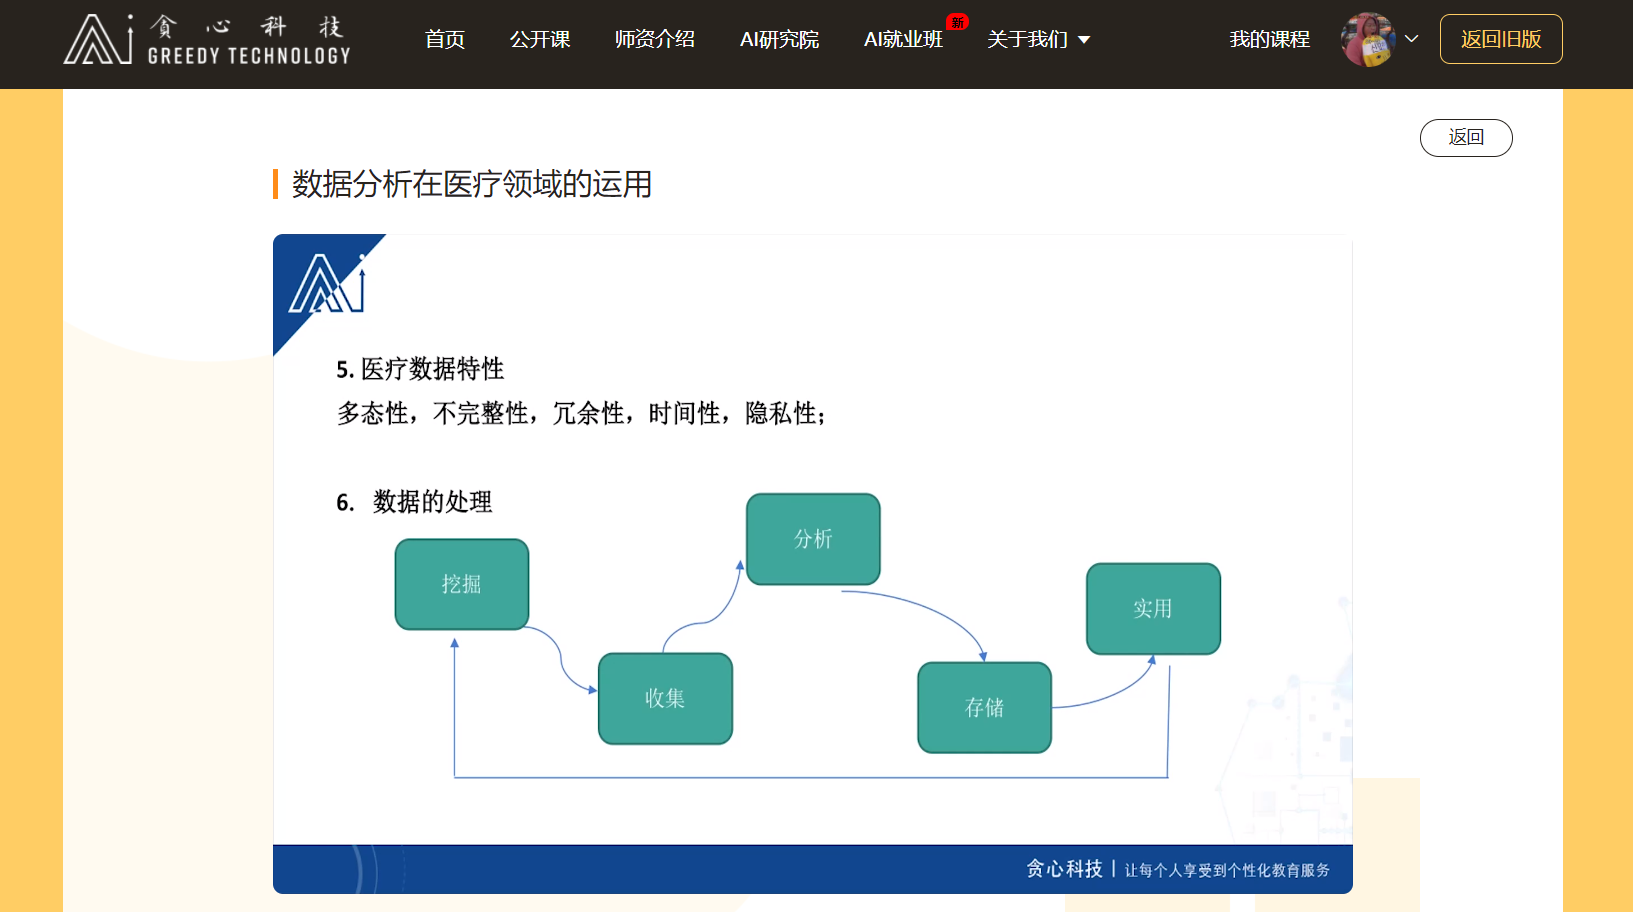Screen dimensions: 1633x912
Task: Open 我的课程 link
Action: pyautogui.click(x=1268, y=39)
